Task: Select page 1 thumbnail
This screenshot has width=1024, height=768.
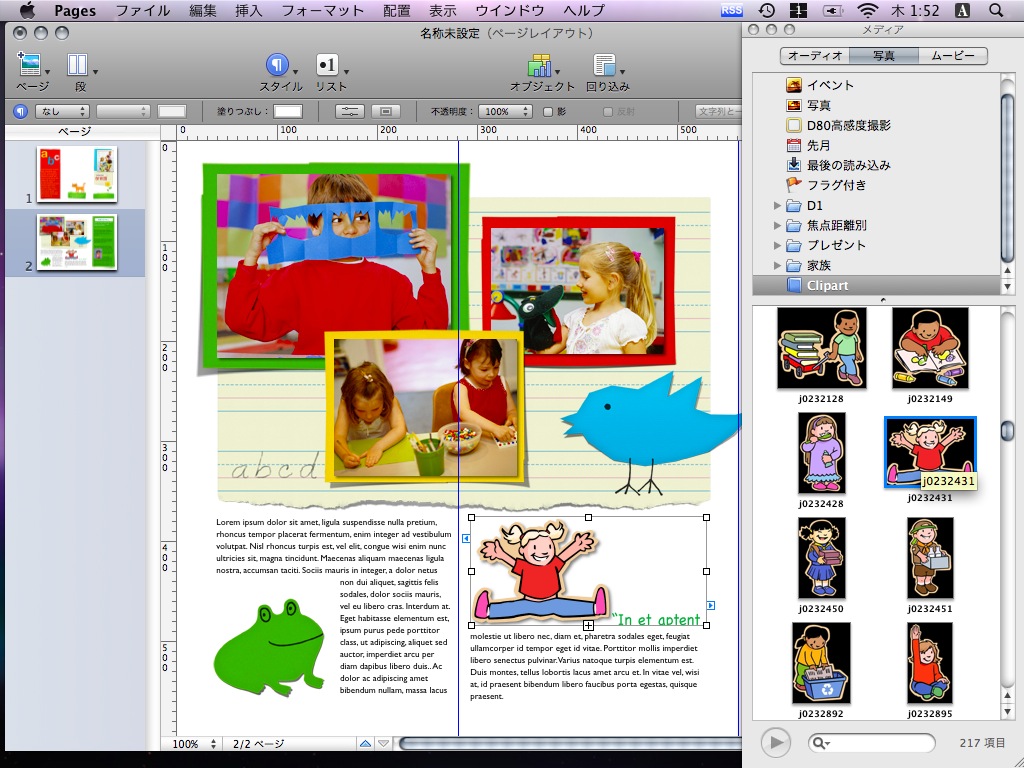Action: (x=77, y=174)
